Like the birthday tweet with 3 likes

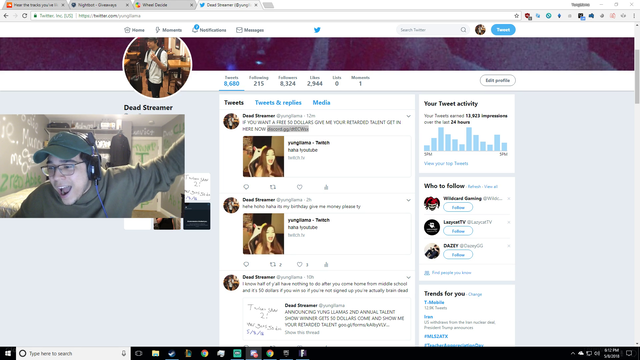[x=302, y=264]
